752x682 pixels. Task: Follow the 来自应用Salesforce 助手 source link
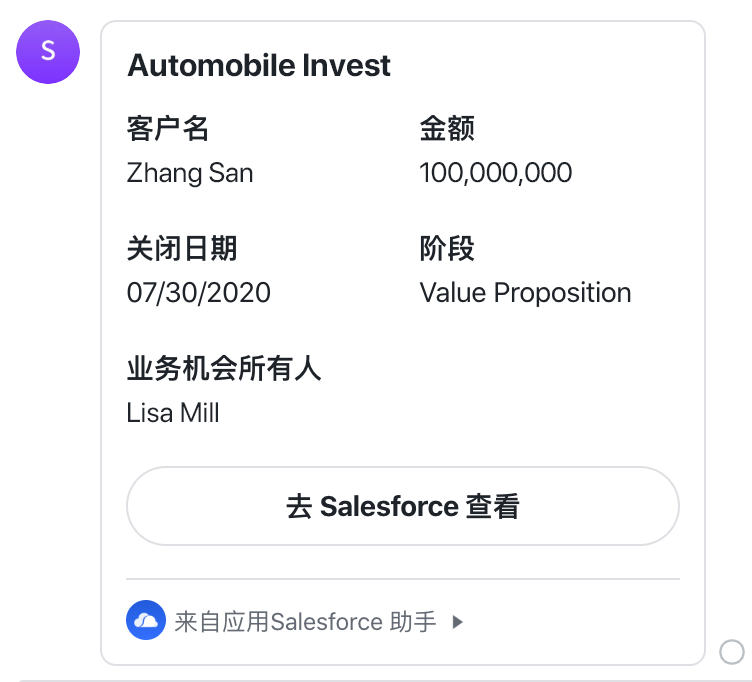305,622
